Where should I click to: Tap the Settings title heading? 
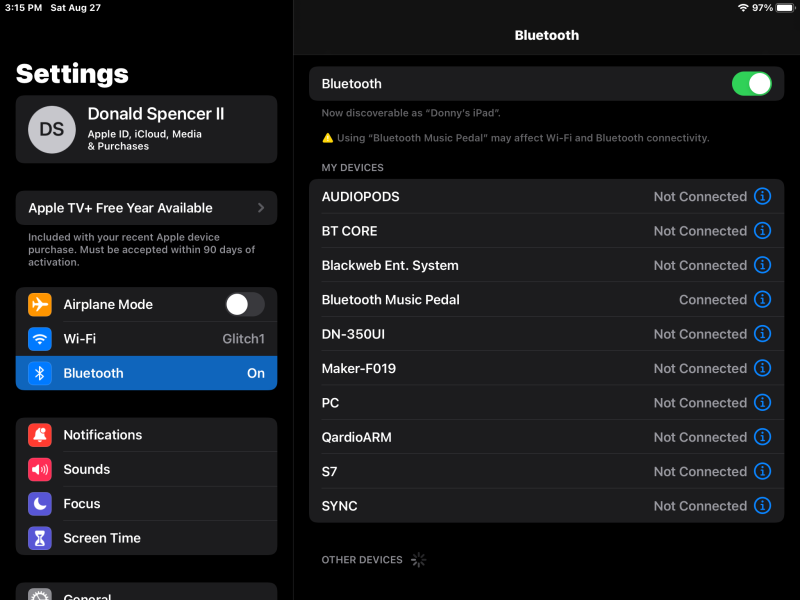(x=72, y=73)
